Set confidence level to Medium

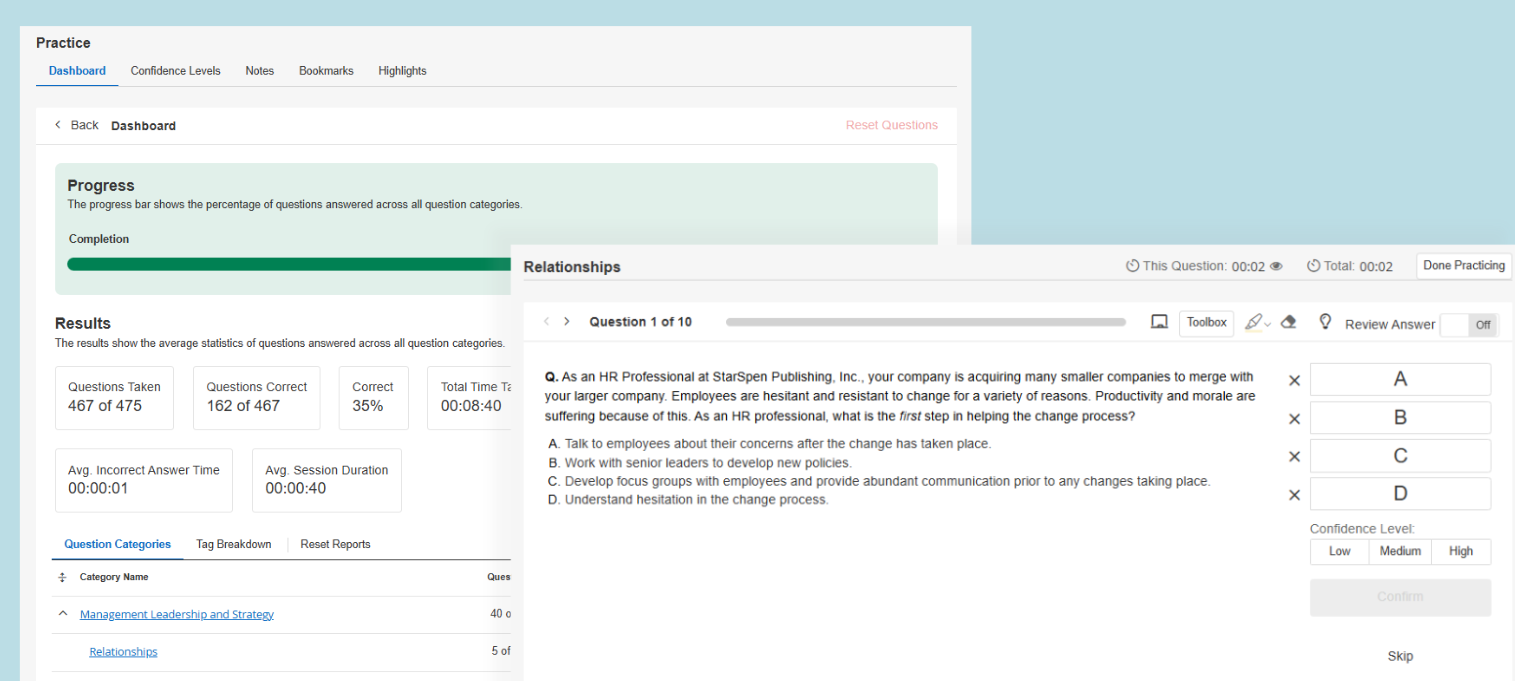(x=1400, y=551)
